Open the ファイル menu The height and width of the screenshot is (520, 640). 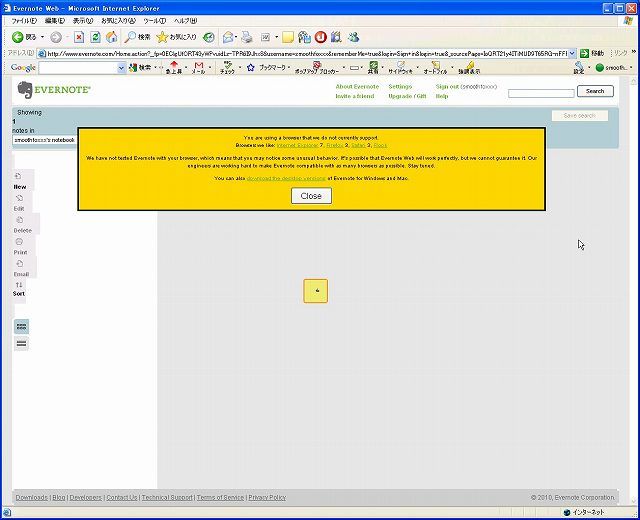pyautogui.click(x=24, y=21)
